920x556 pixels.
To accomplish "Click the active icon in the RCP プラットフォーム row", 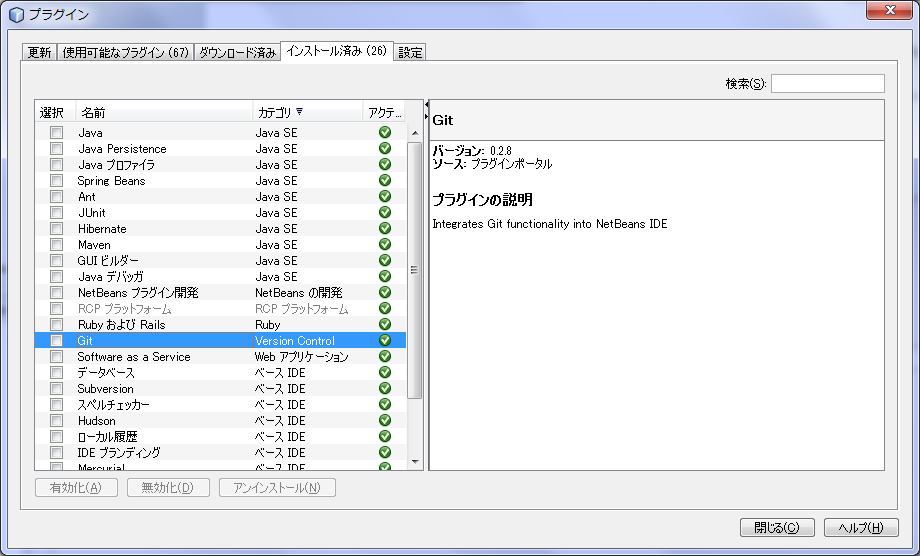I will [x=385, y=308].
